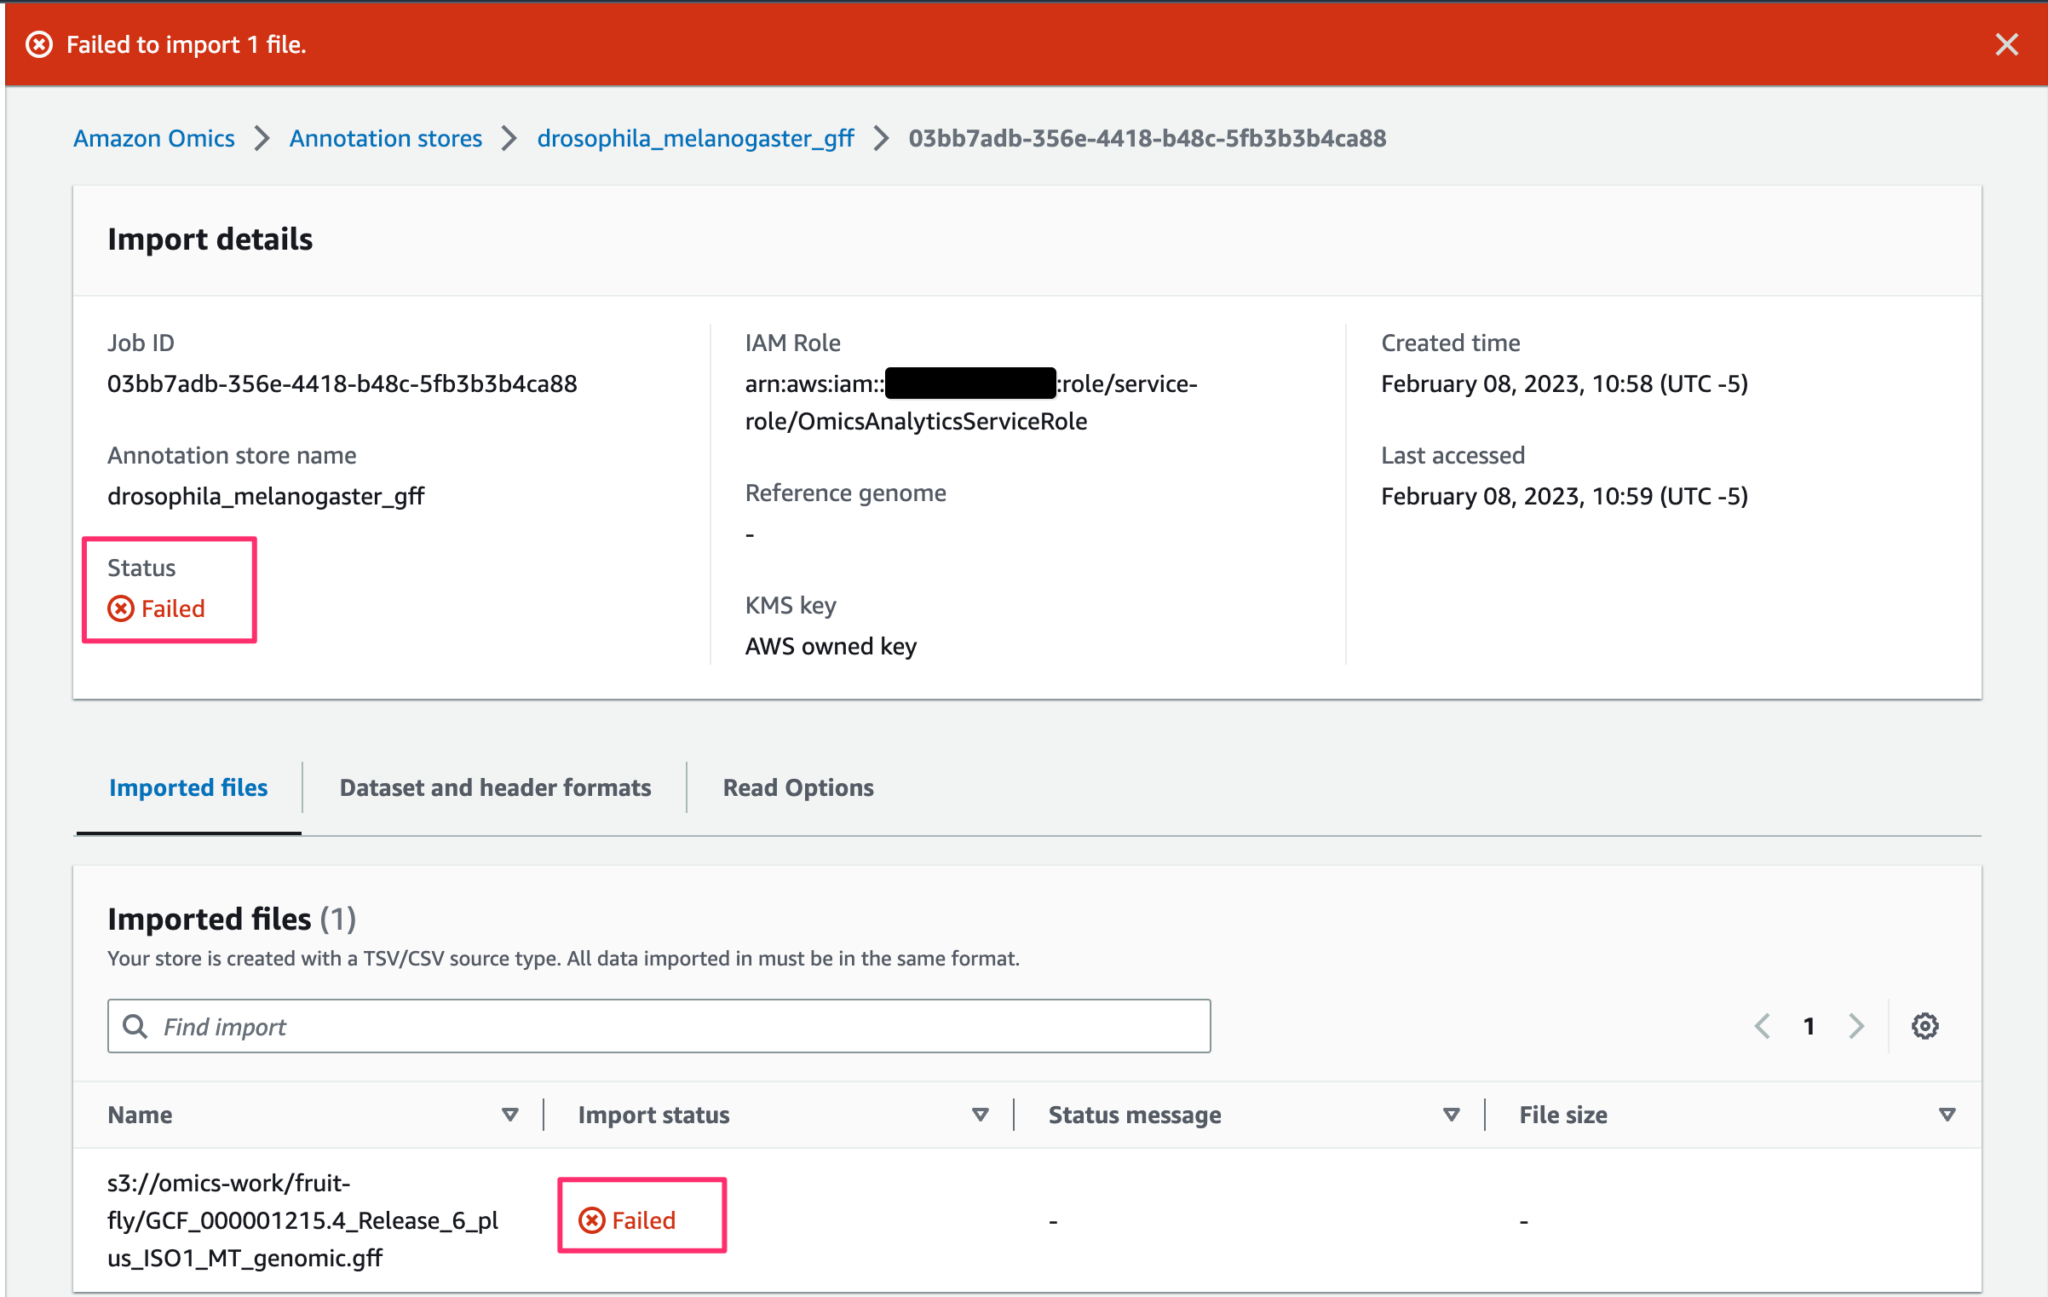This screenshot has width=2048, height=1297.
Task: Click the breadcrumb chevron after Annotation stores
Action: (x=509, y=138)
